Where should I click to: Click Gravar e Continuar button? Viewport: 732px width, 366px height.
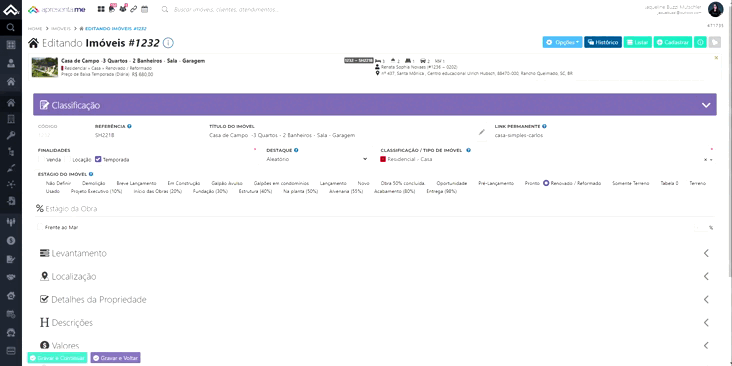pyautogui.click(x=57, y=358)
